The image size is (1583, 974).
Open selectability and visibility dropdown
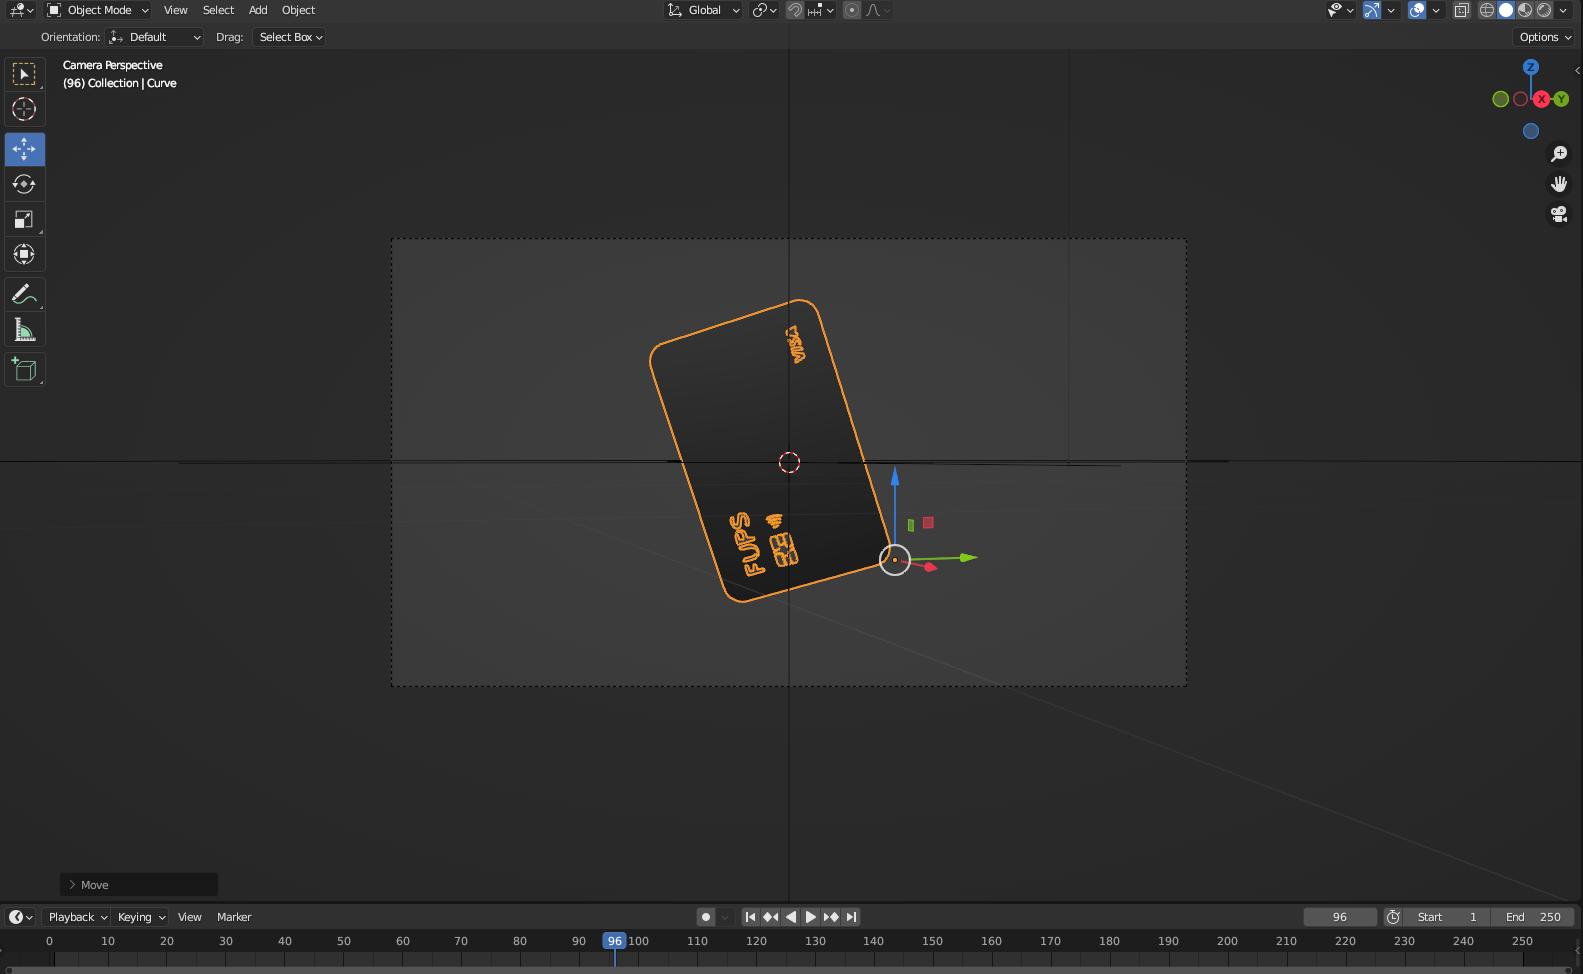[1340, 10]
